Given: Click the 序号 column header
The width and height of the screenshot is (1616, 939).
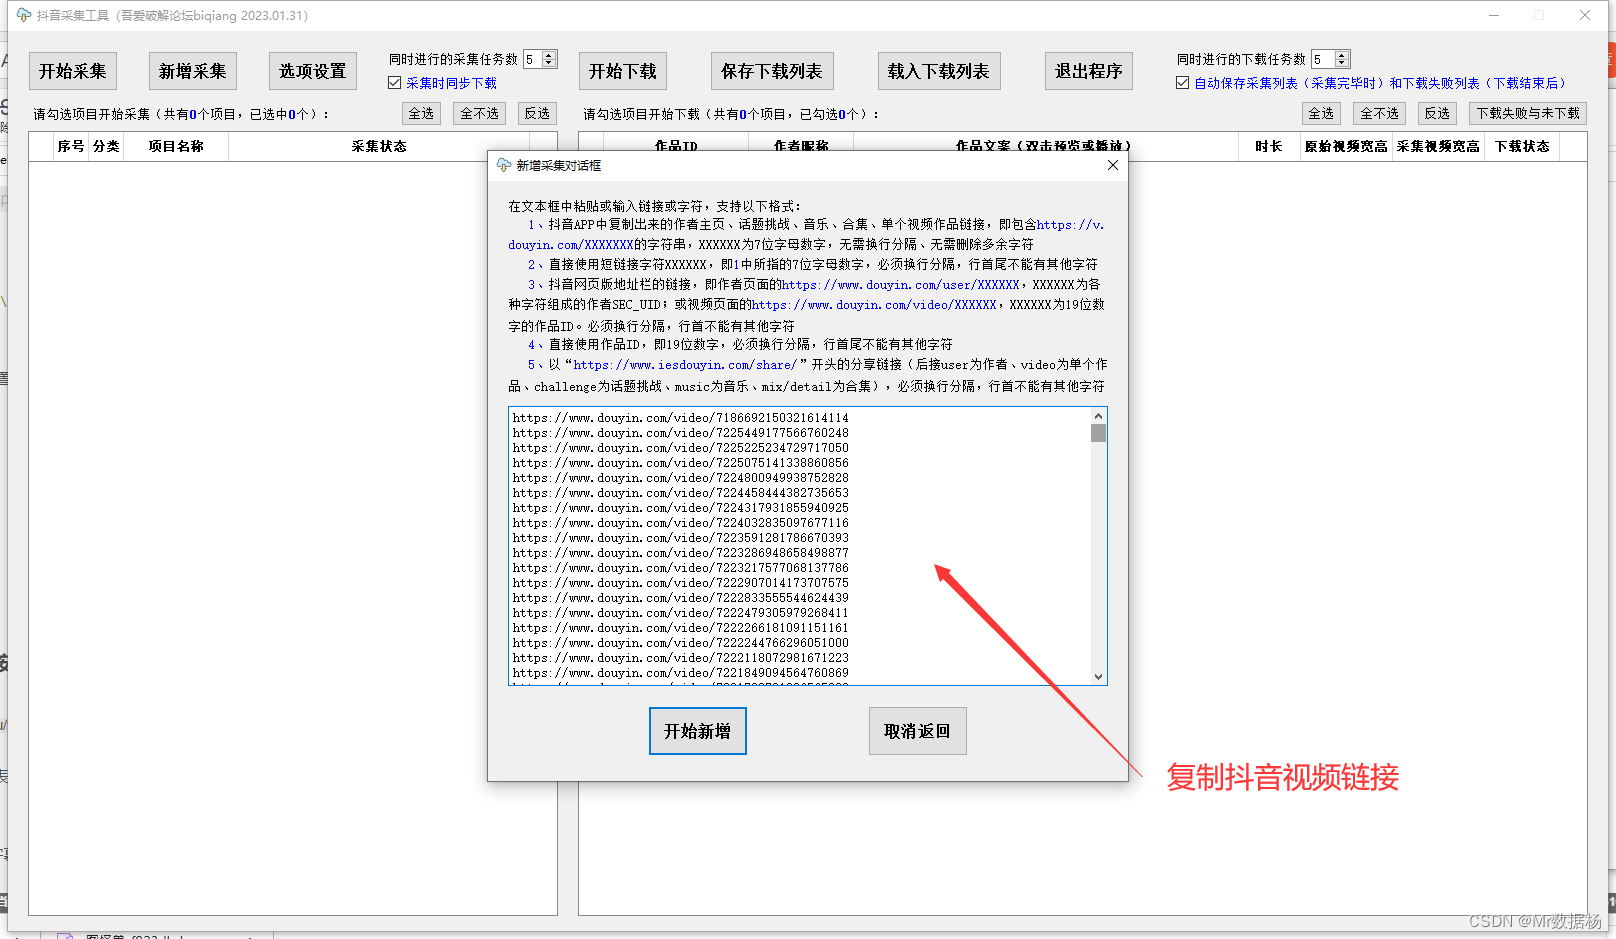Looking at the screenshot, I should [x=71, y=146].
